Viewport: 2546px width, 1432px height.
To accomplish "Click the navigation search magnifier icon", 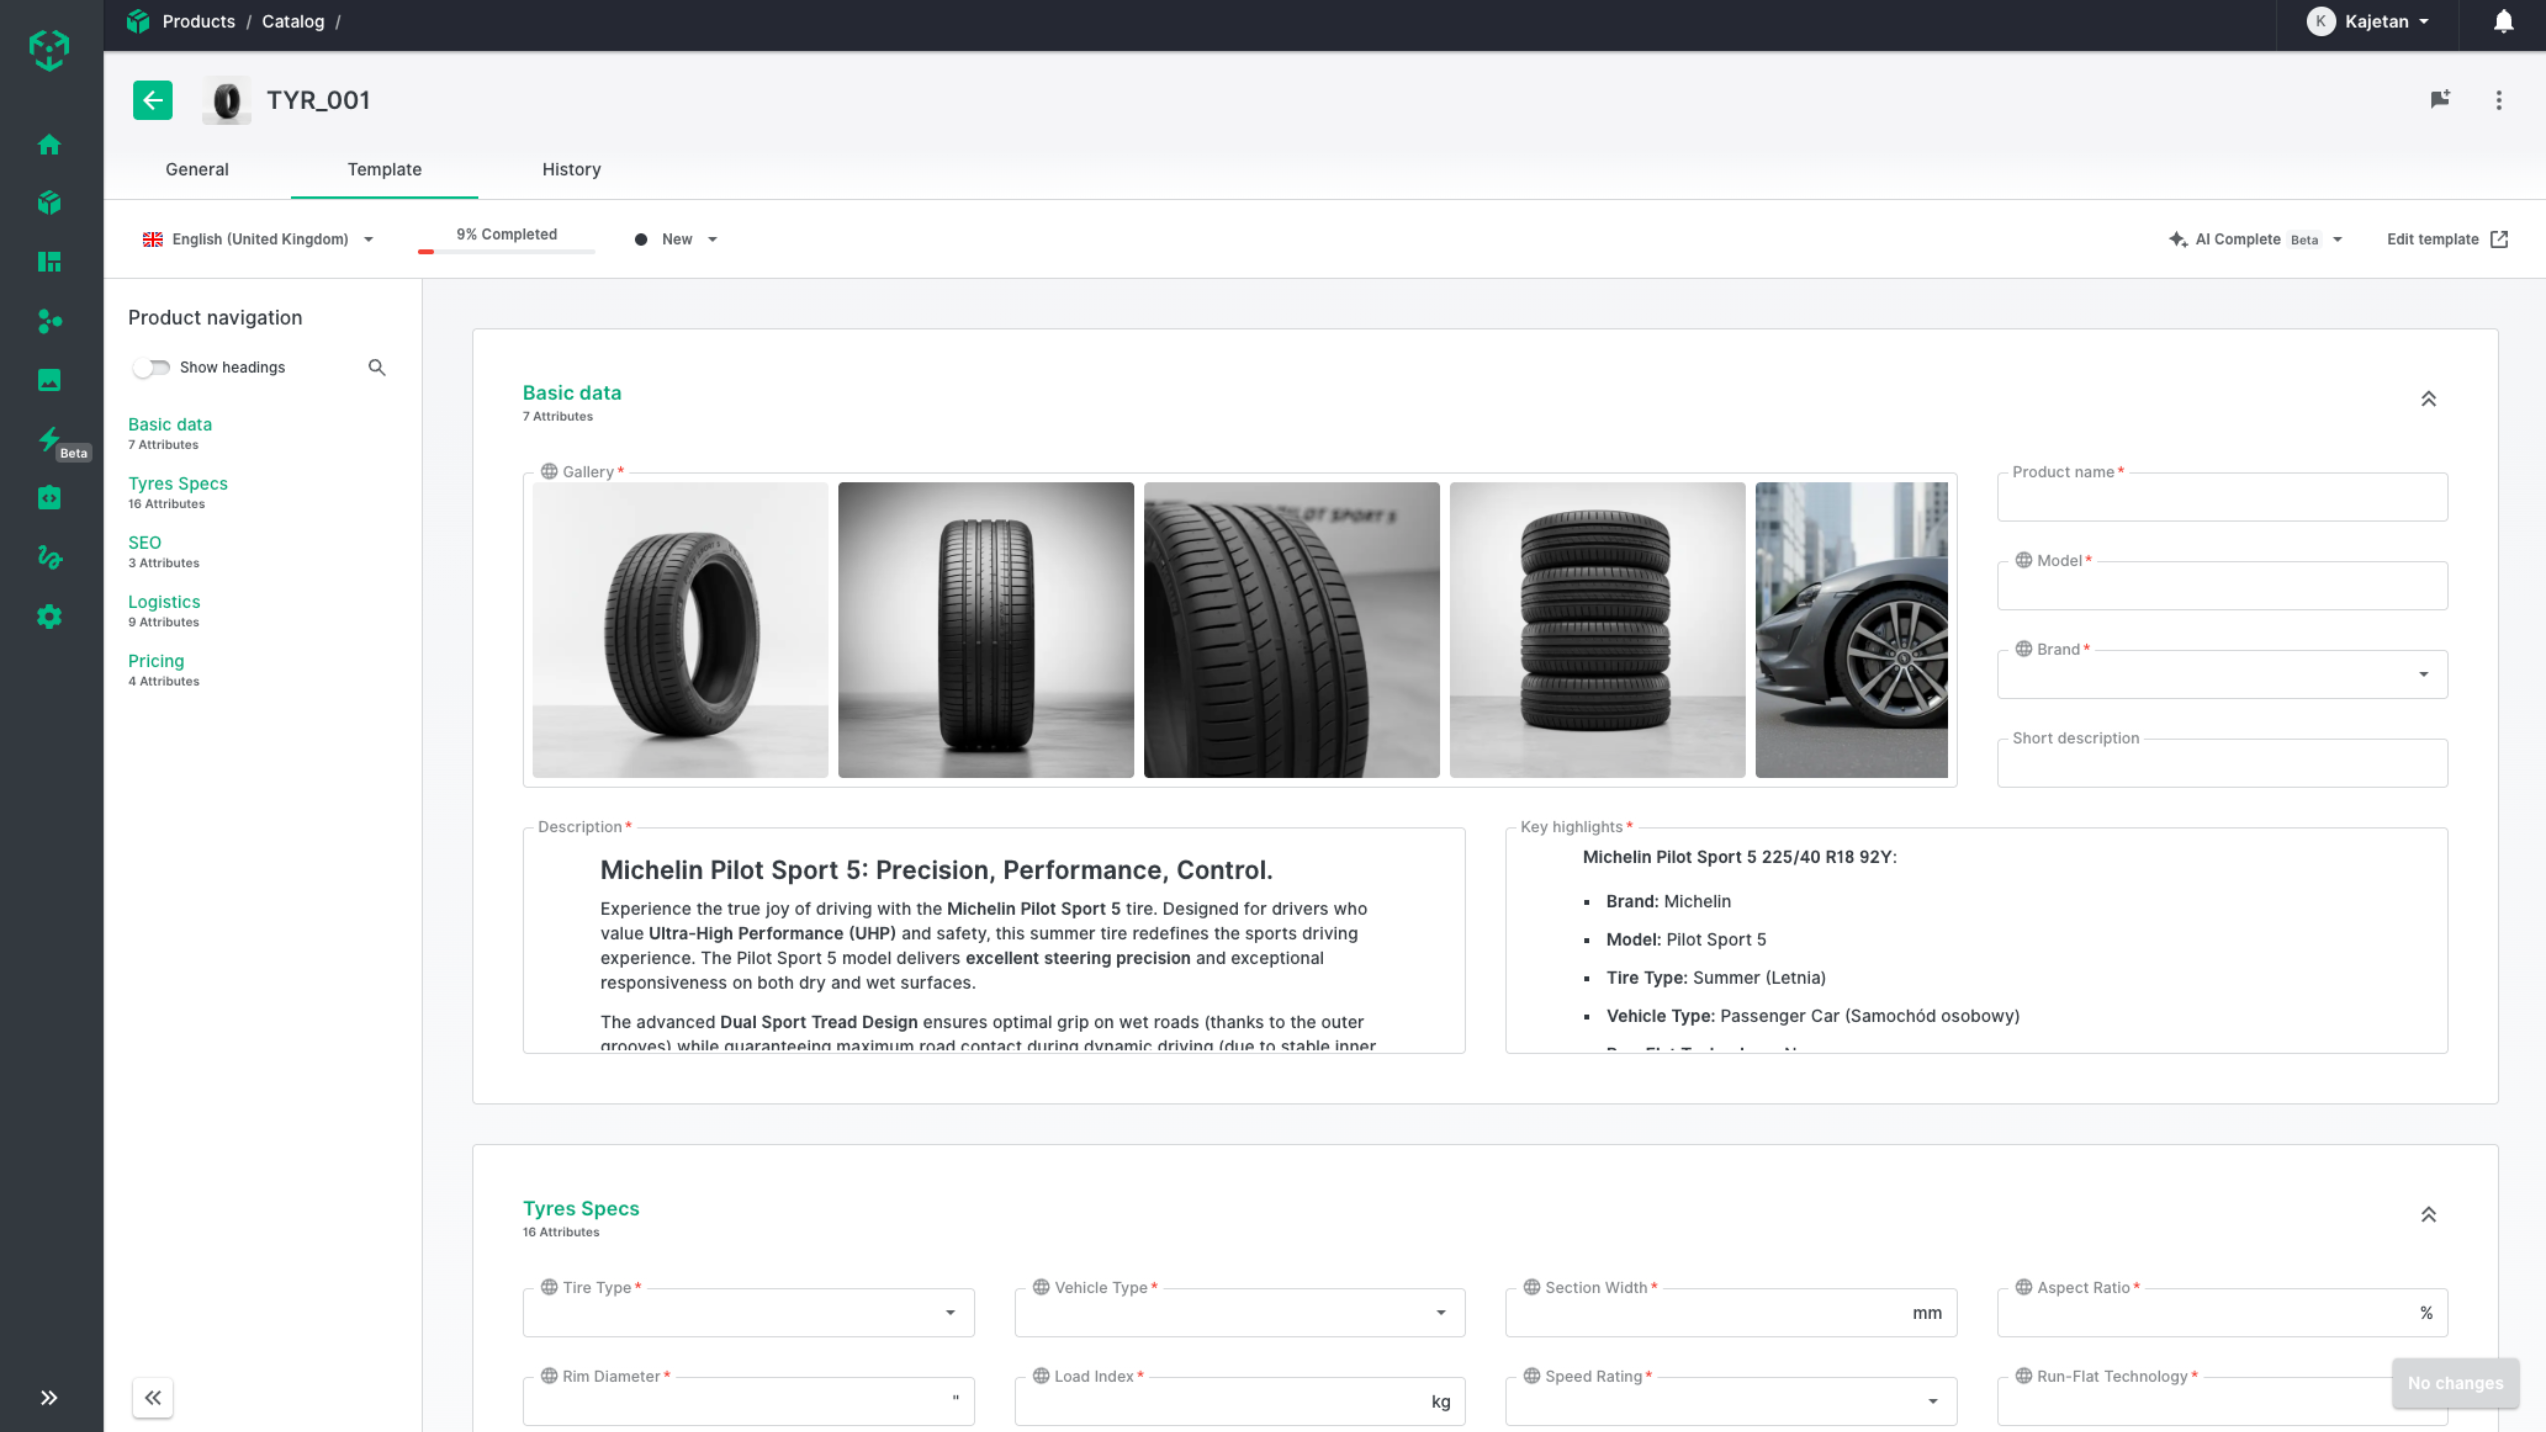I will click(x=376, y=367).
